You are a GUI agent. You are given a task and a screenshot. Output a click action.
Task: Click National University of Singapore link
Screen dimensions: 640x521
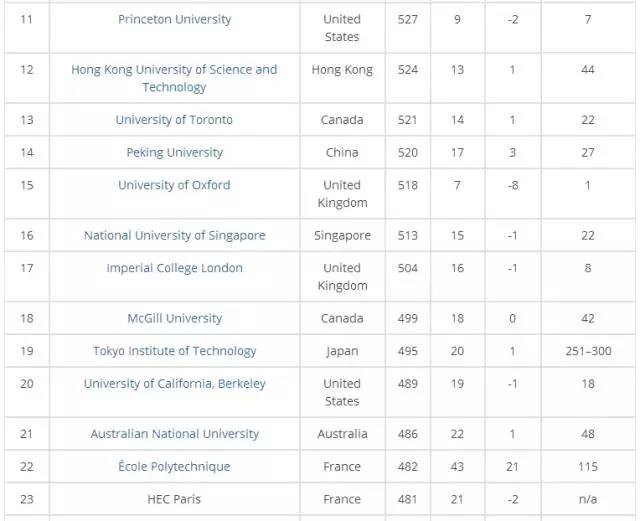click(x=174, y=236)
